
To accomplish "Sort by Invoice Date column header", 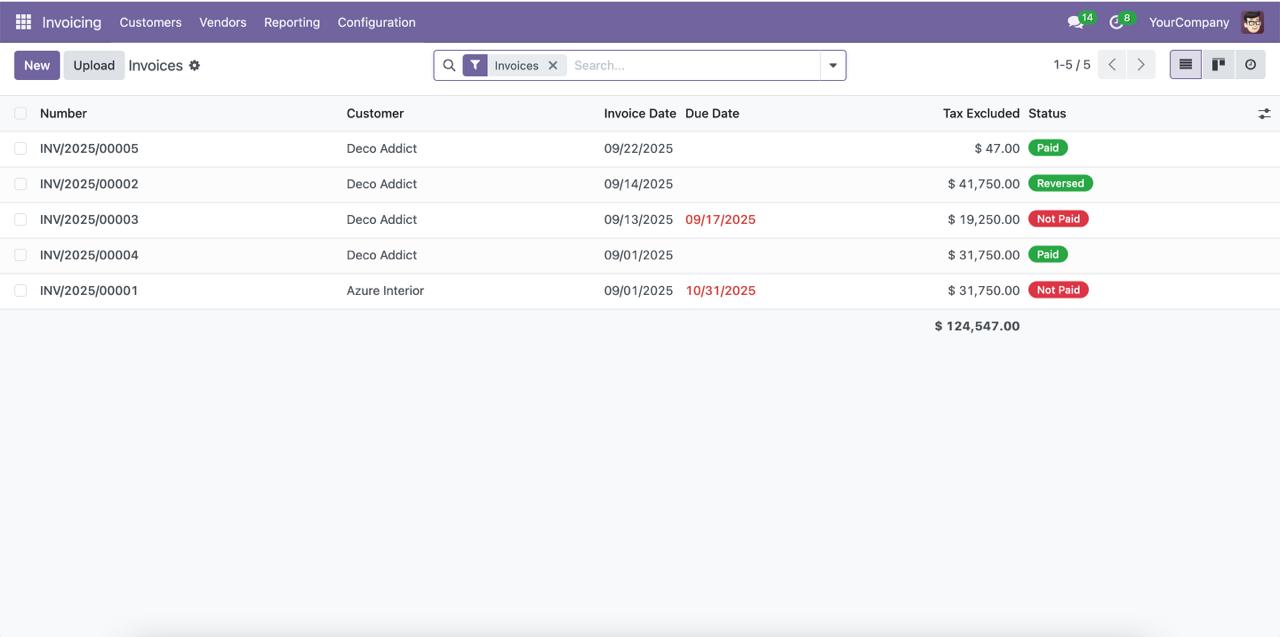I will click(640, 113).
